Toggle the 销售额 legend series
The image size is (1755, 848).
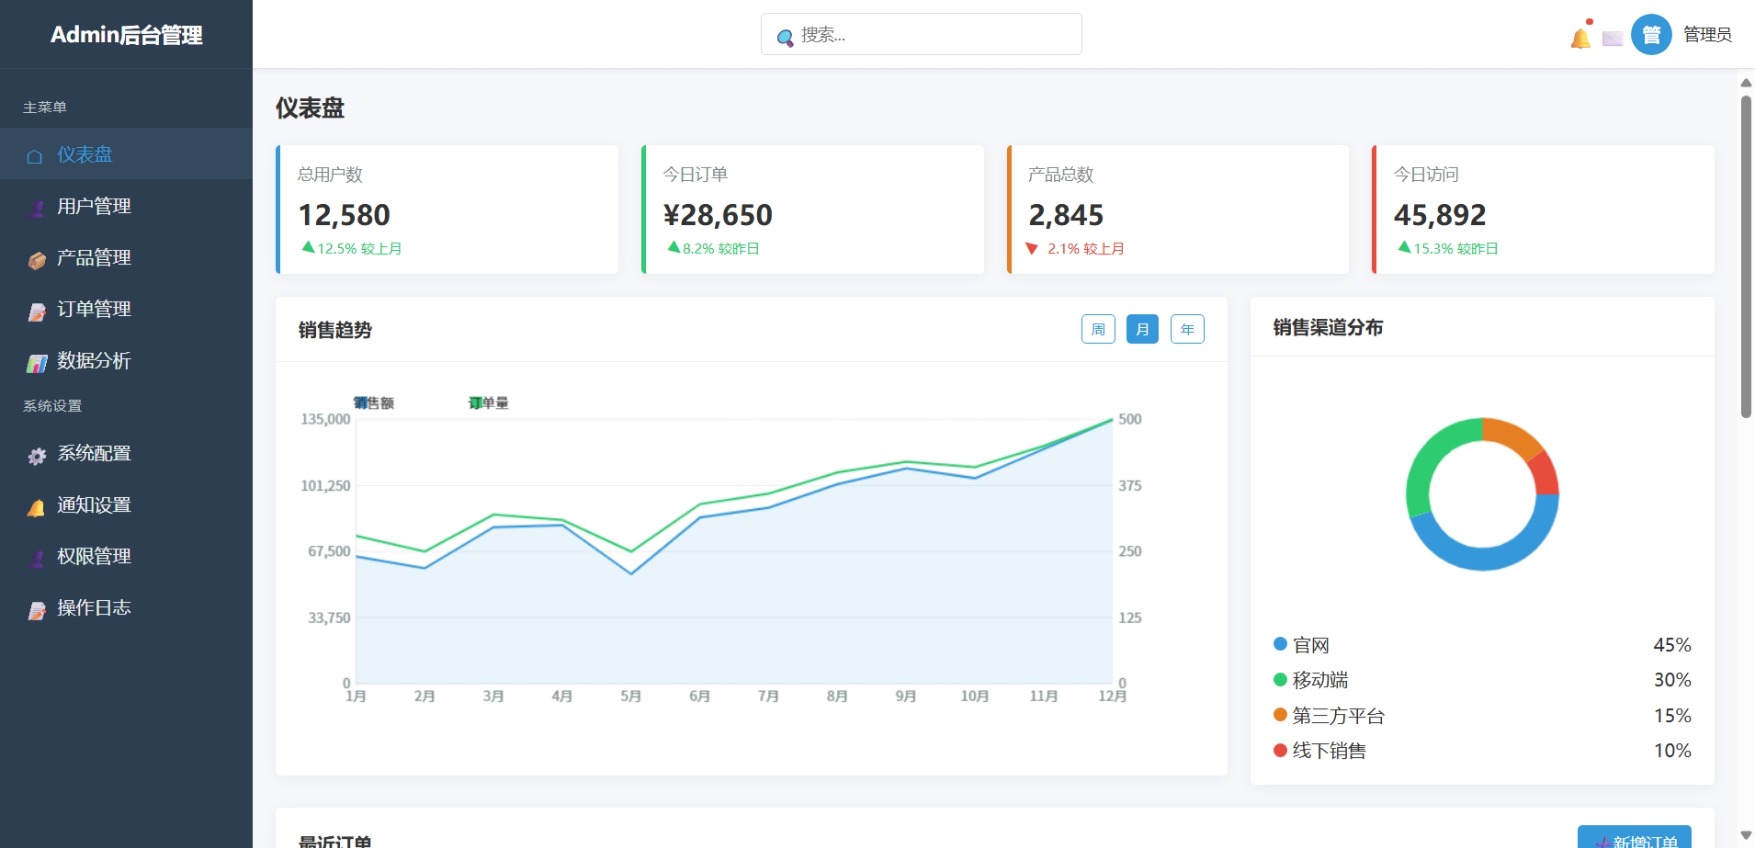[373, 403]
